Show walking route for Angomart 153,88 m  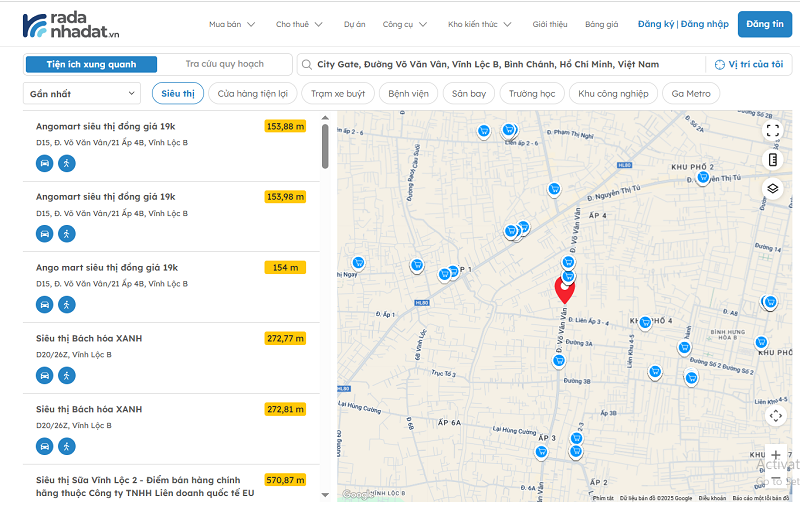(67, 163)
